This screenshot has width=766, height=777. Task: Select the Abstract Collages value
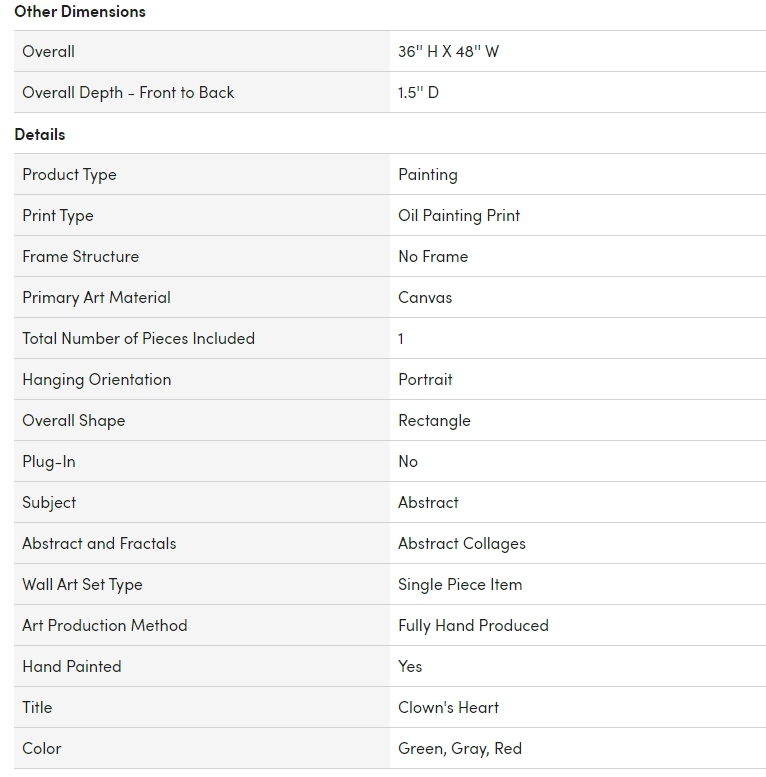point(461,544)
